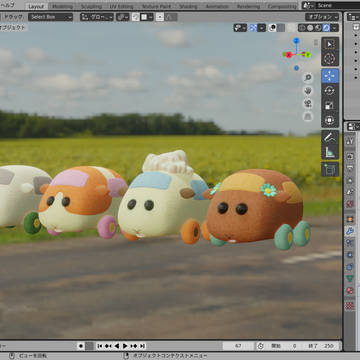The image size is (360, 360).
Task: Click current frame field showing 67
Action: tap(238, 346)
